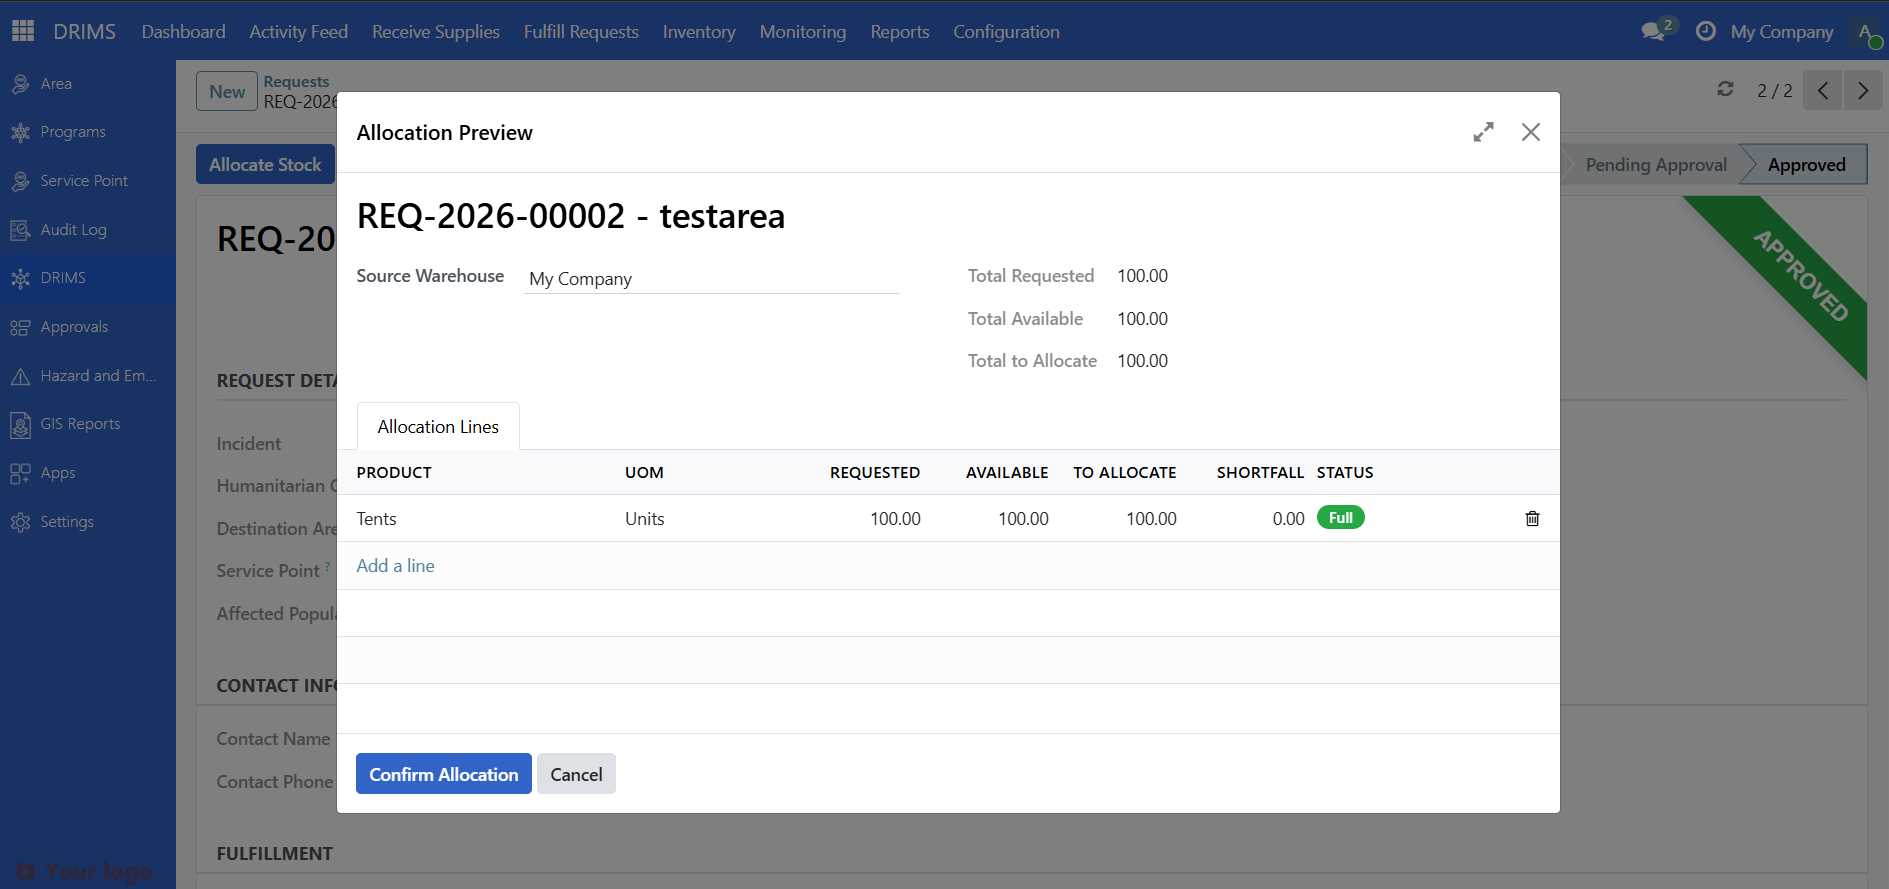Sort by the REQUESTED column header
Image resolution: width=1889 pixels, height=889 pixels.
[x=875, y=472]
